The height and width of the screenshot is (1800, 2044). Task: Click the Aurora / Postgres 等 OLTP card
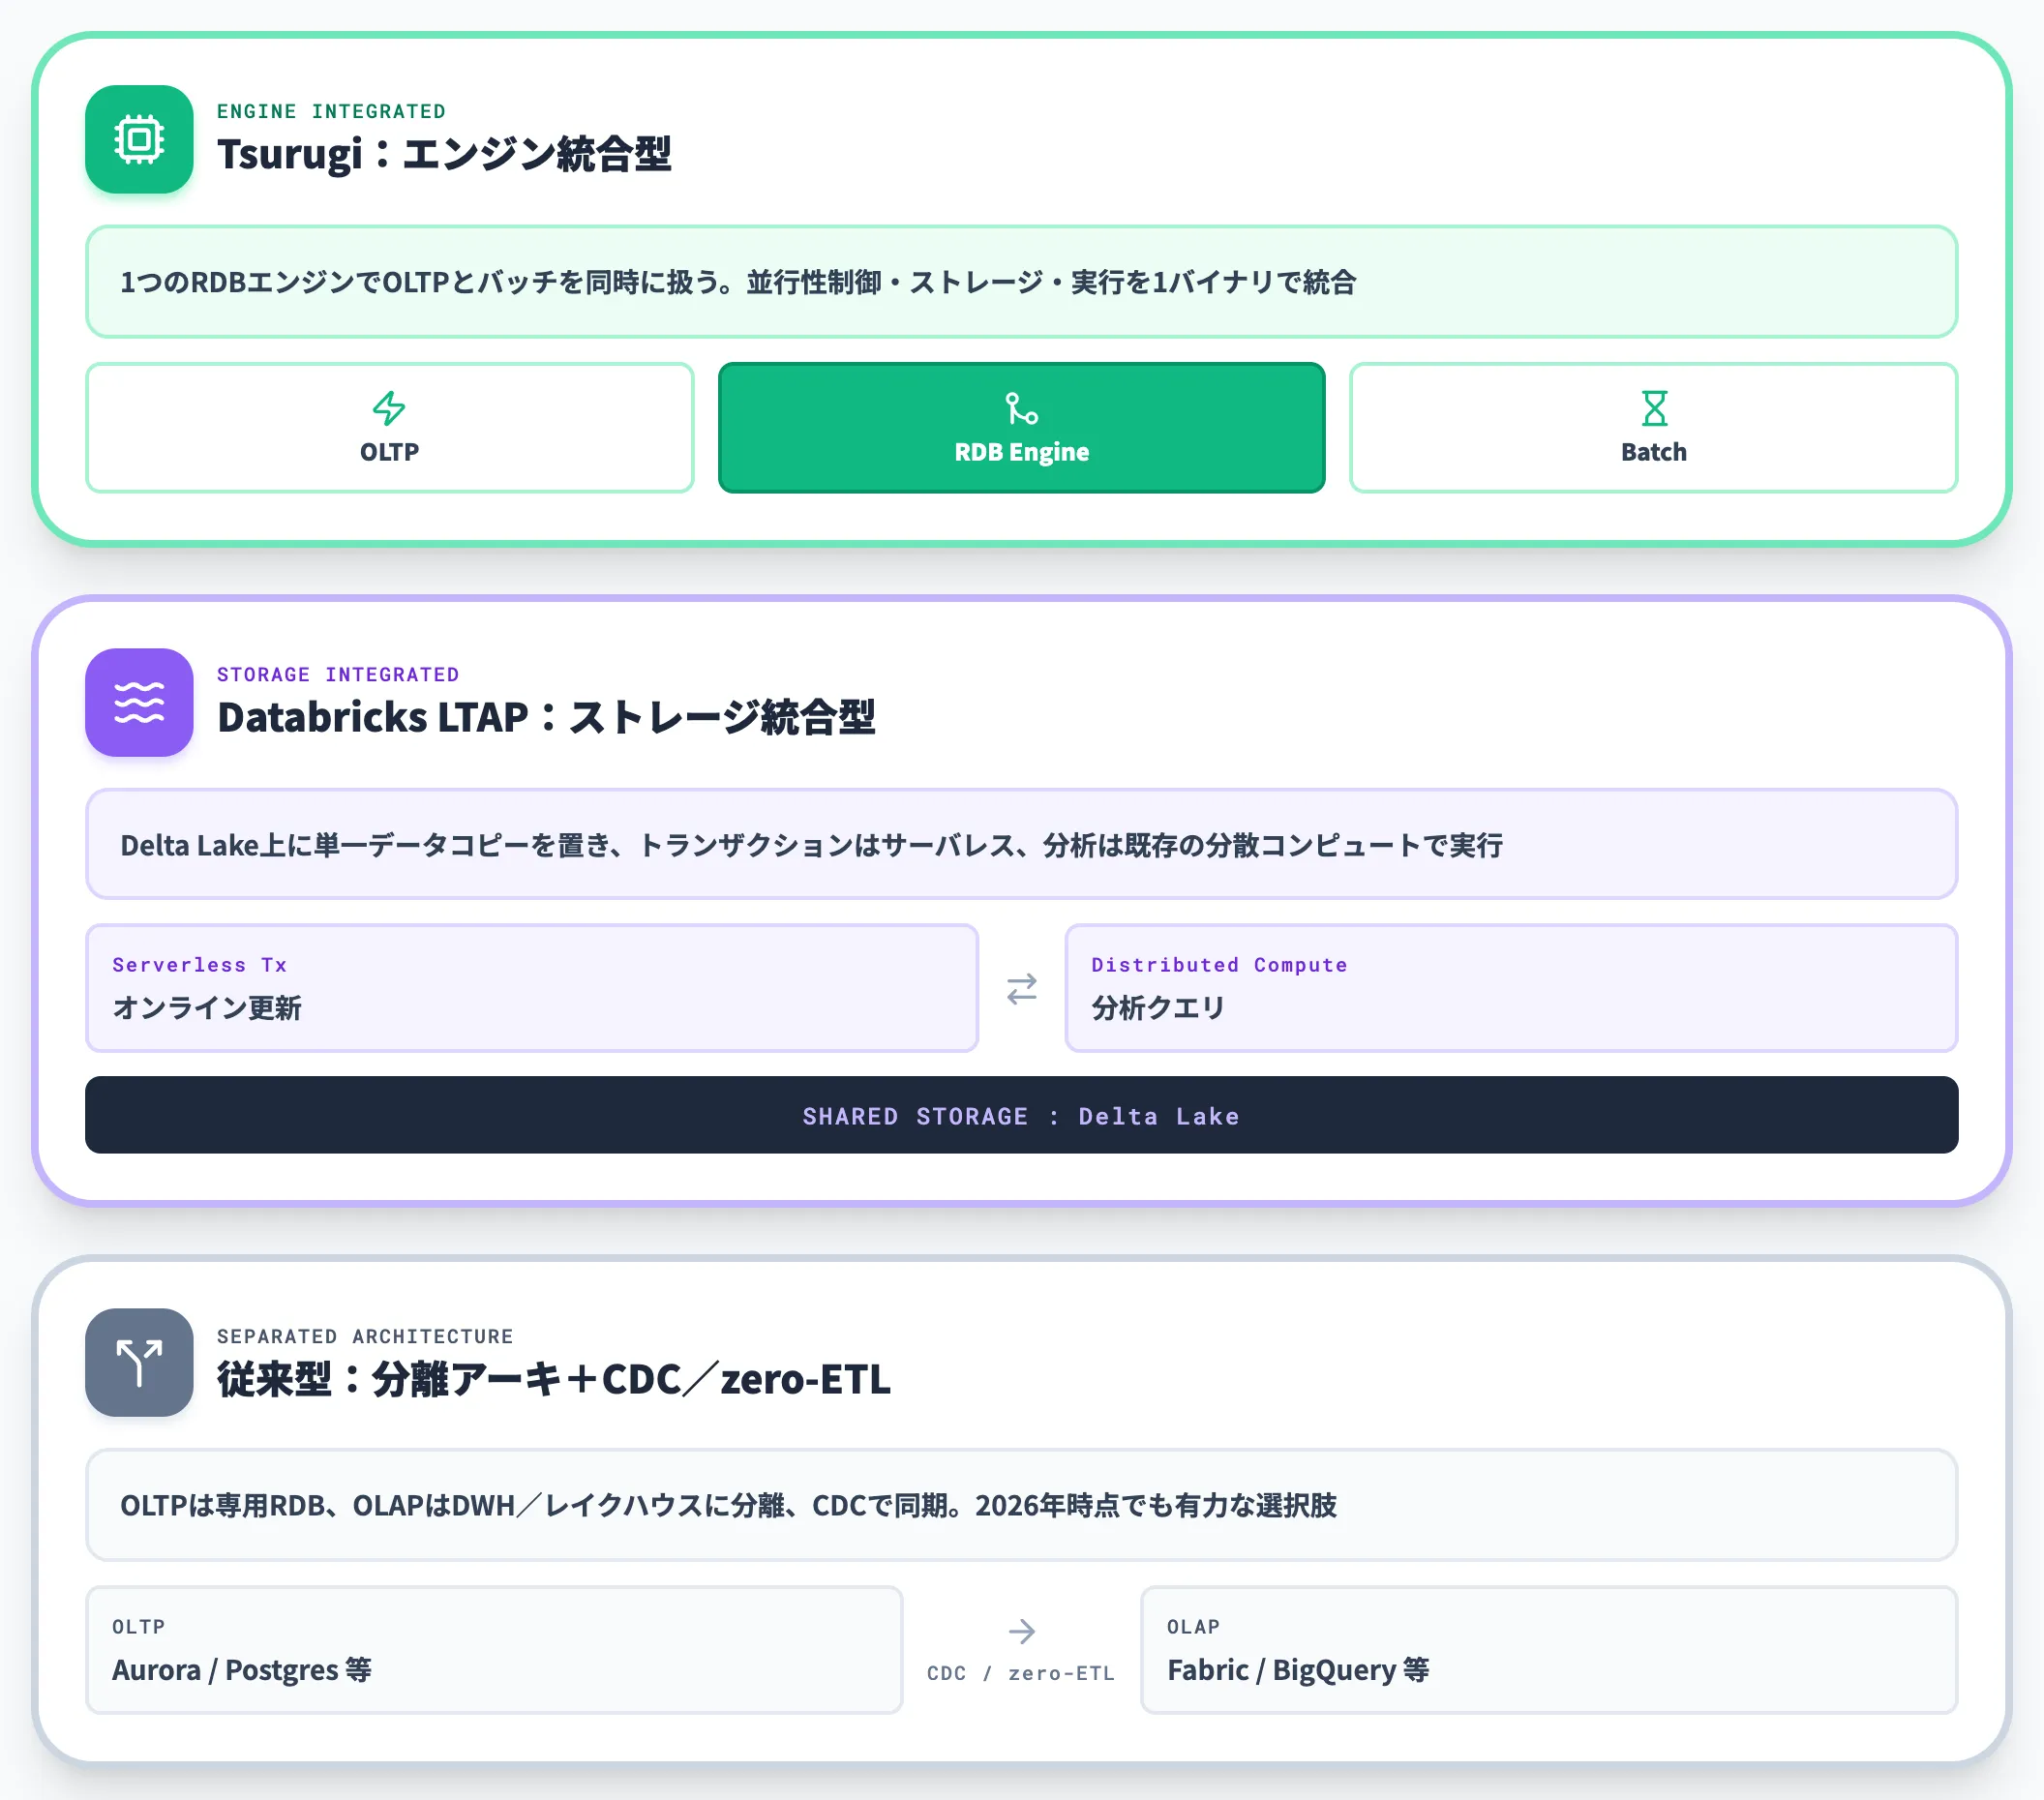(494, 1650)
